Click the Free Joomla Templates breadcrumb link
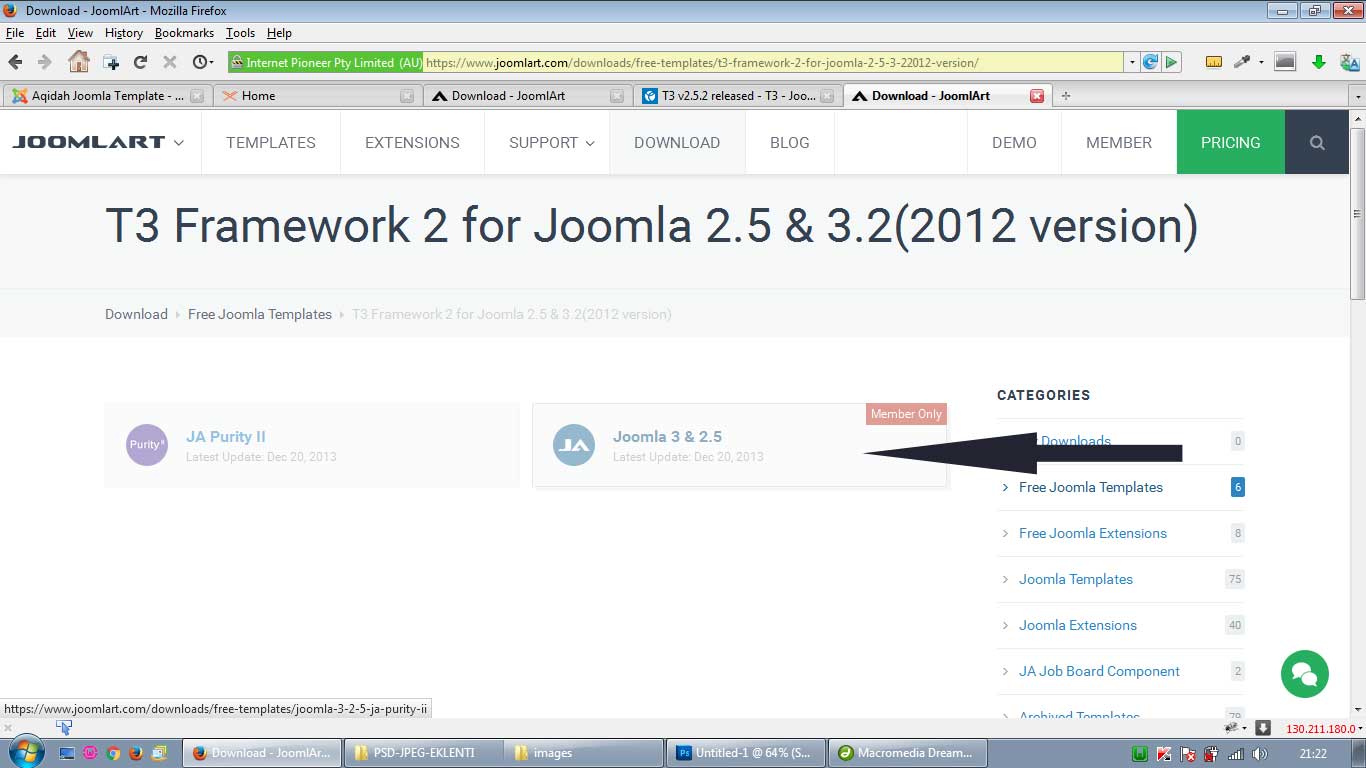 click(260, 314)
